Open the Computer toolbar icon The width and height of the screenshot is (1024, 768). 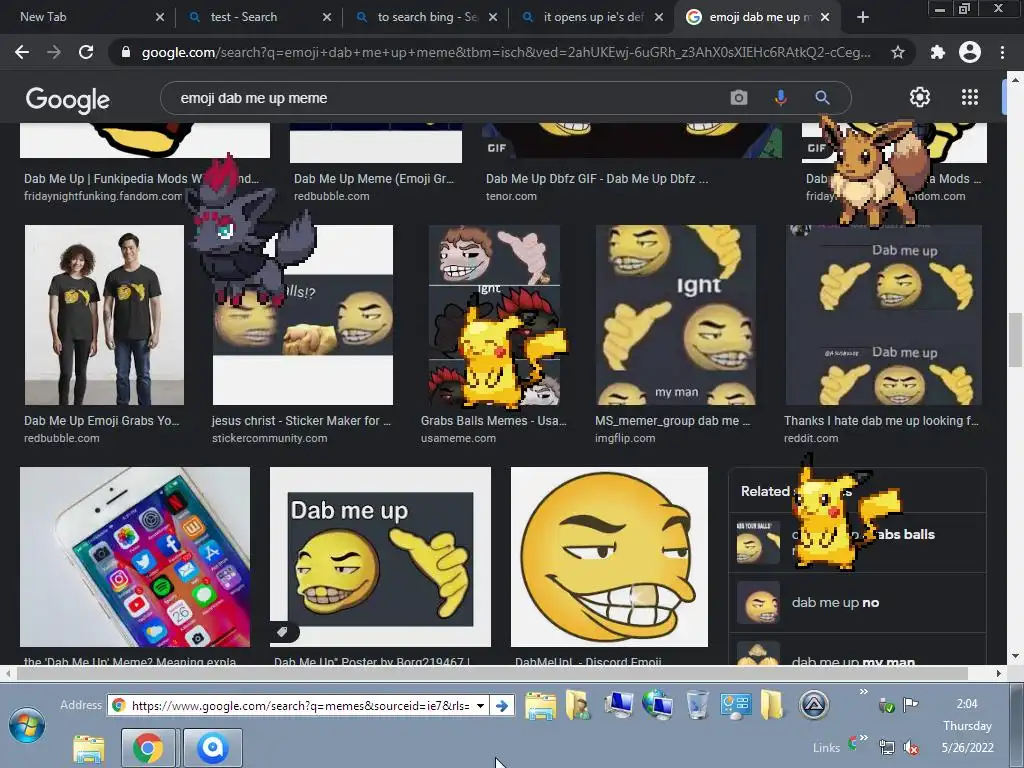pyautogui.click(x=618, y=705)
